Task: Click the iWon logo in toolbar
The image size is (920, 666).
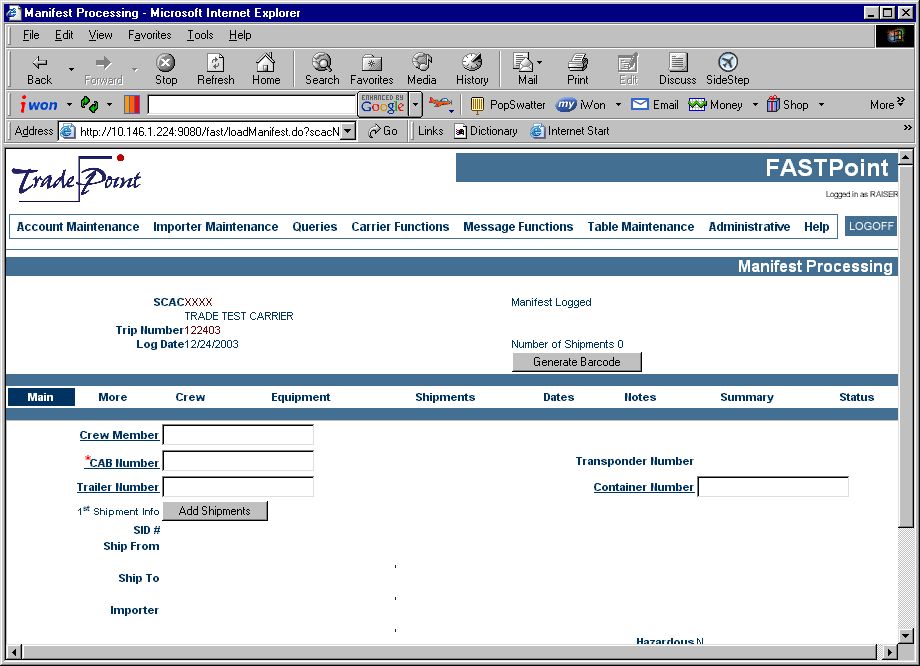Action: (39, 105)
